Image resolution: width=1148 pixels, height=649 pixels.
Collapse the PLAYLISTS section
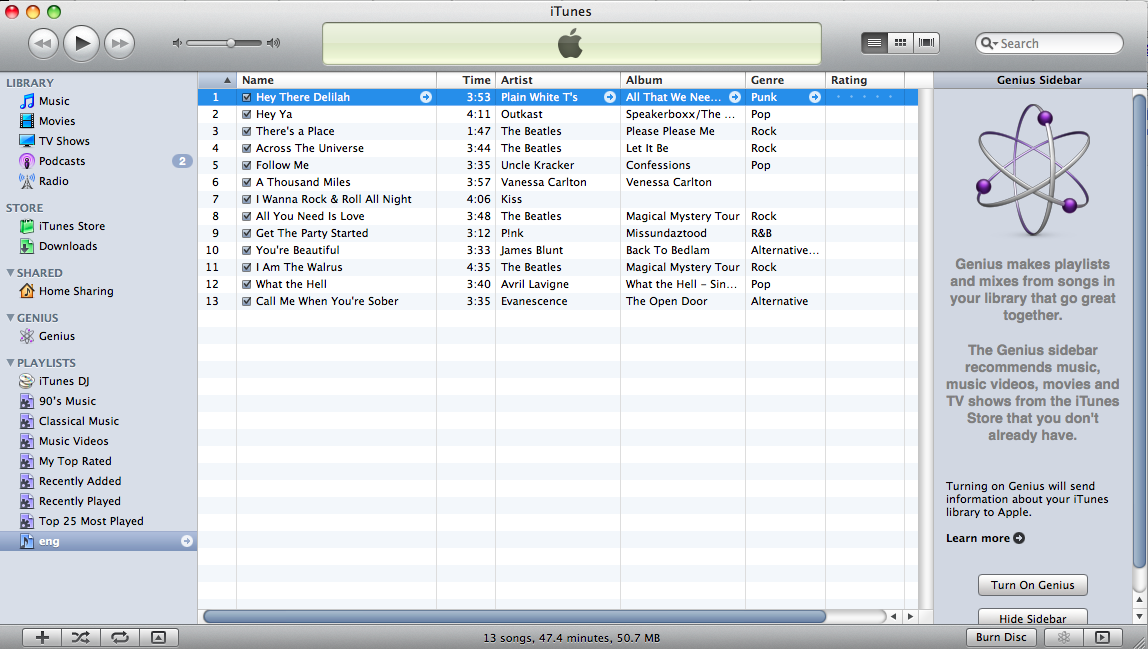coord(10,363)
